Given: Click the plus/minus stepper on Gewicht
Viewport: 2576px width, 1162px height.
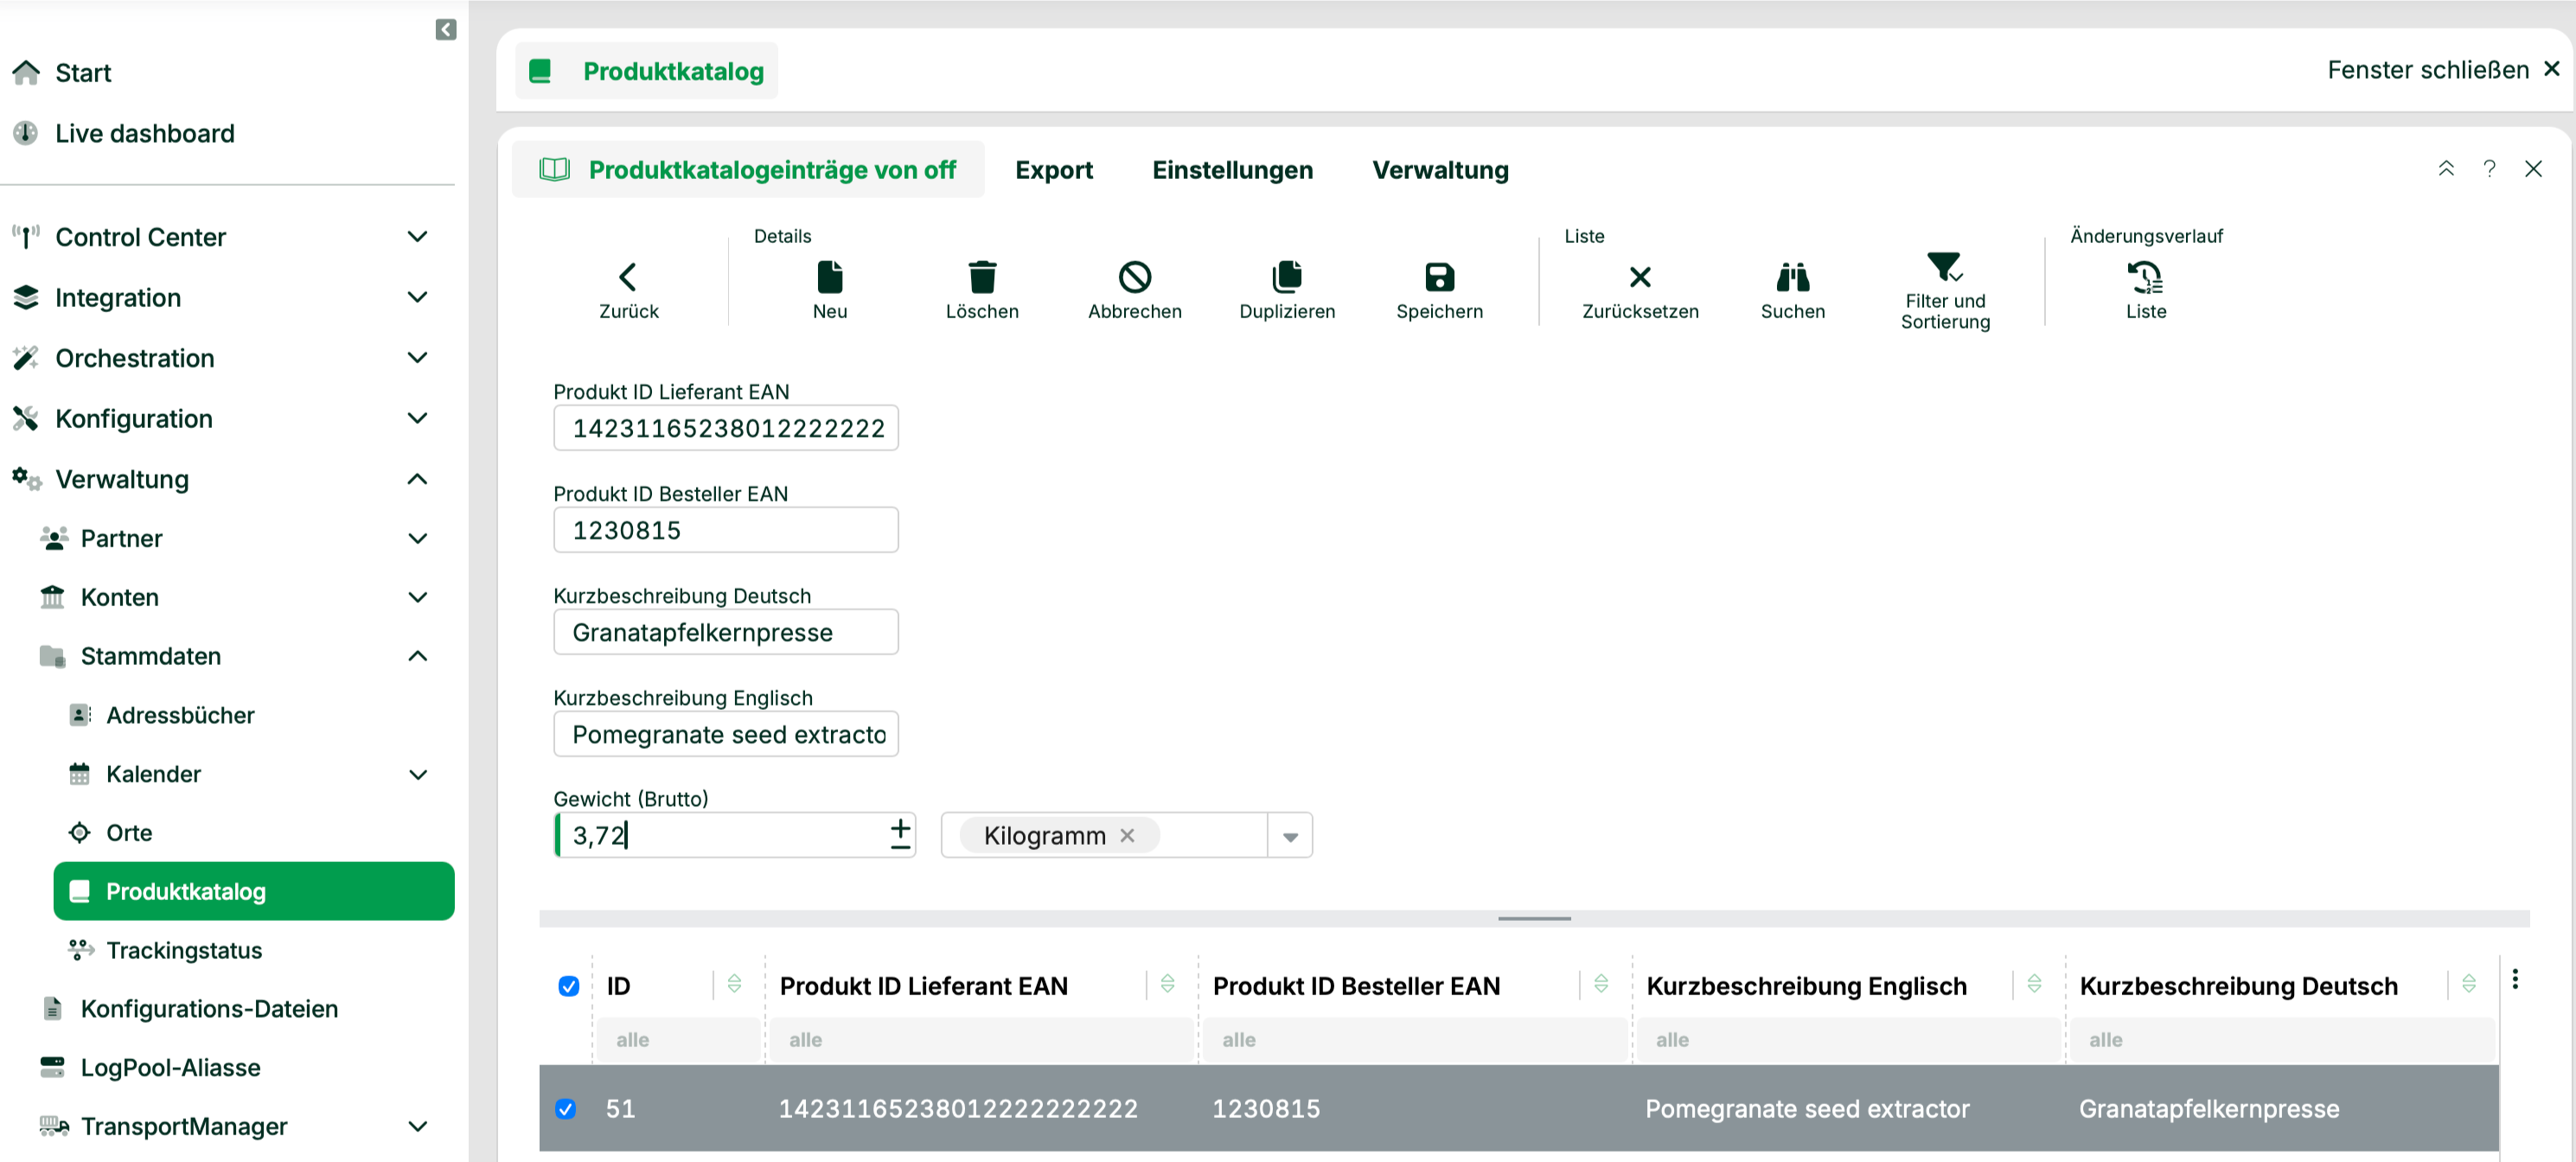Looking at the screenshot, I should (900, 834).
